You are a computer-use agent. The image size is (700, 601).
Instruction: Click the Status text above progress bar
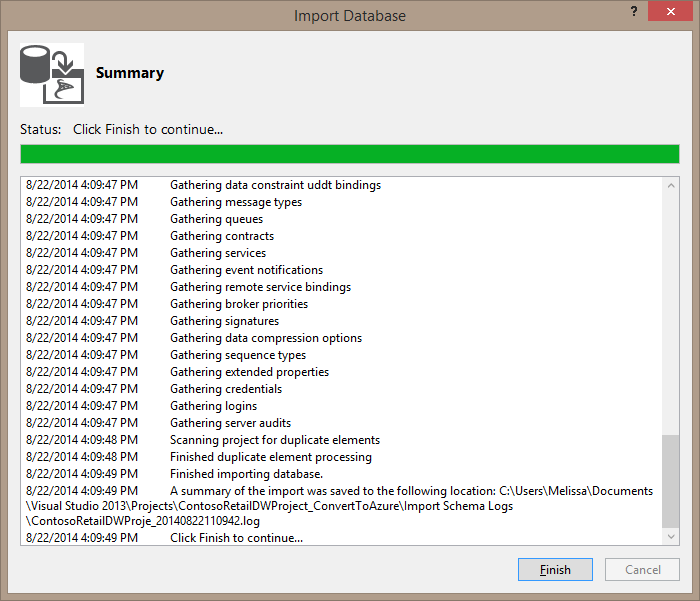[x=121, y=129]
